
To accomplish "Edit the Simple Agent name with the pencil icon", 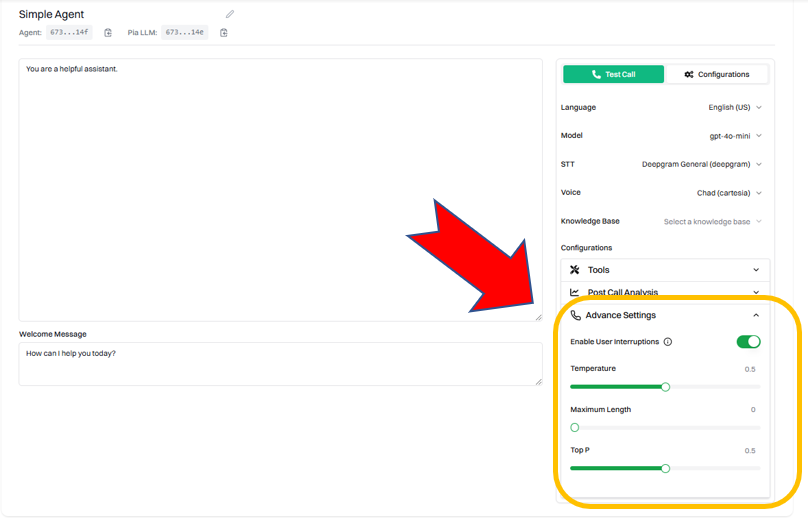I will (x=230, y=14).
